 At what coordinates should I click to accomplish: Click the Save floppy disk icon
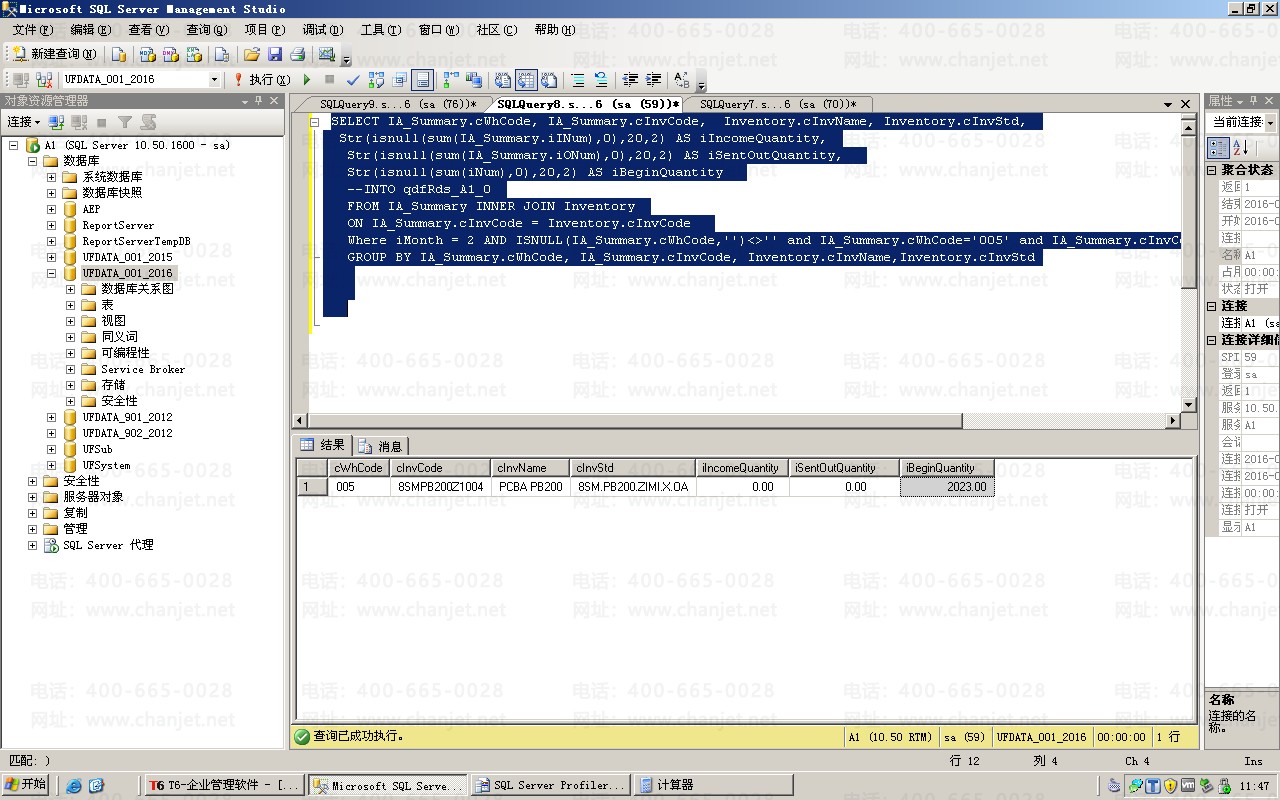[x=275, y=54]
